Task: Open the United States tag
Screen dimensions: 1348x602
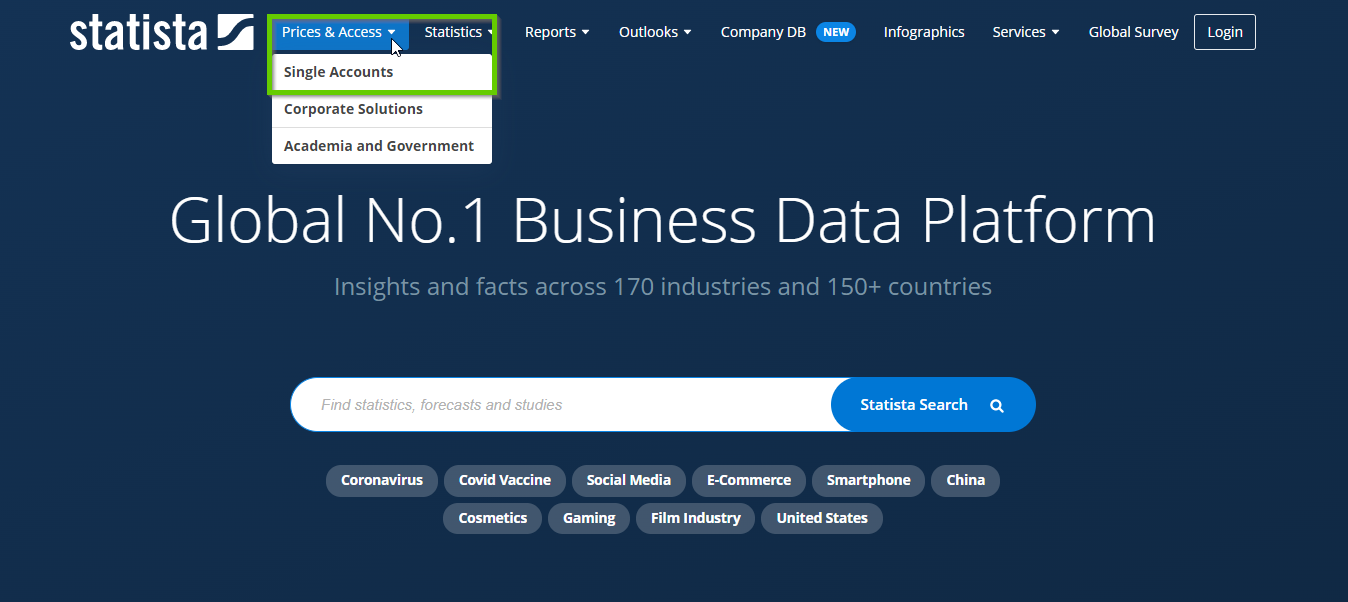Action: coord(822,518)
